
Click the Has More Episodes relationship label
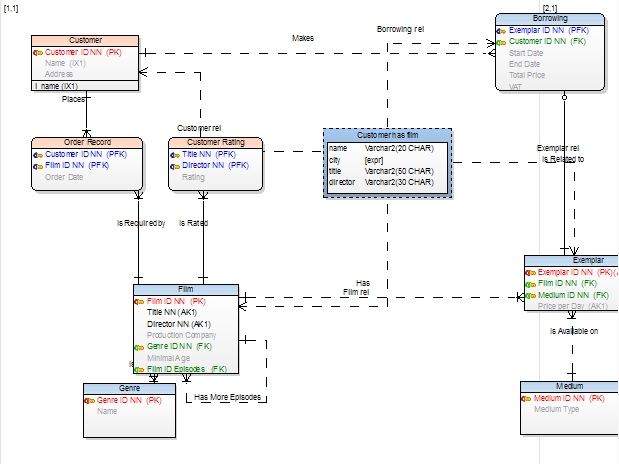click(x=227, y=397)
